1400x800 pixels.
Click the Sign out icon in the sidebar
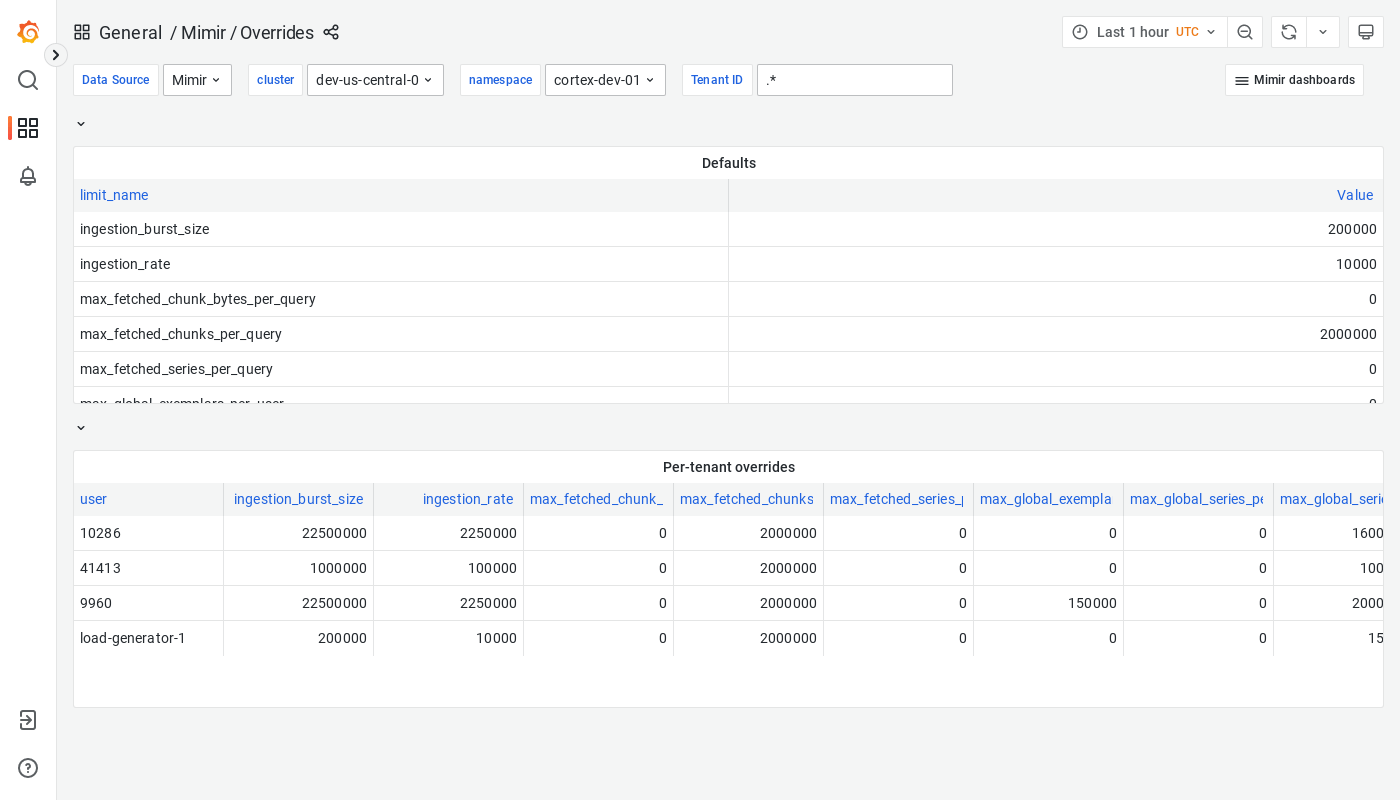tap(28, 720)
